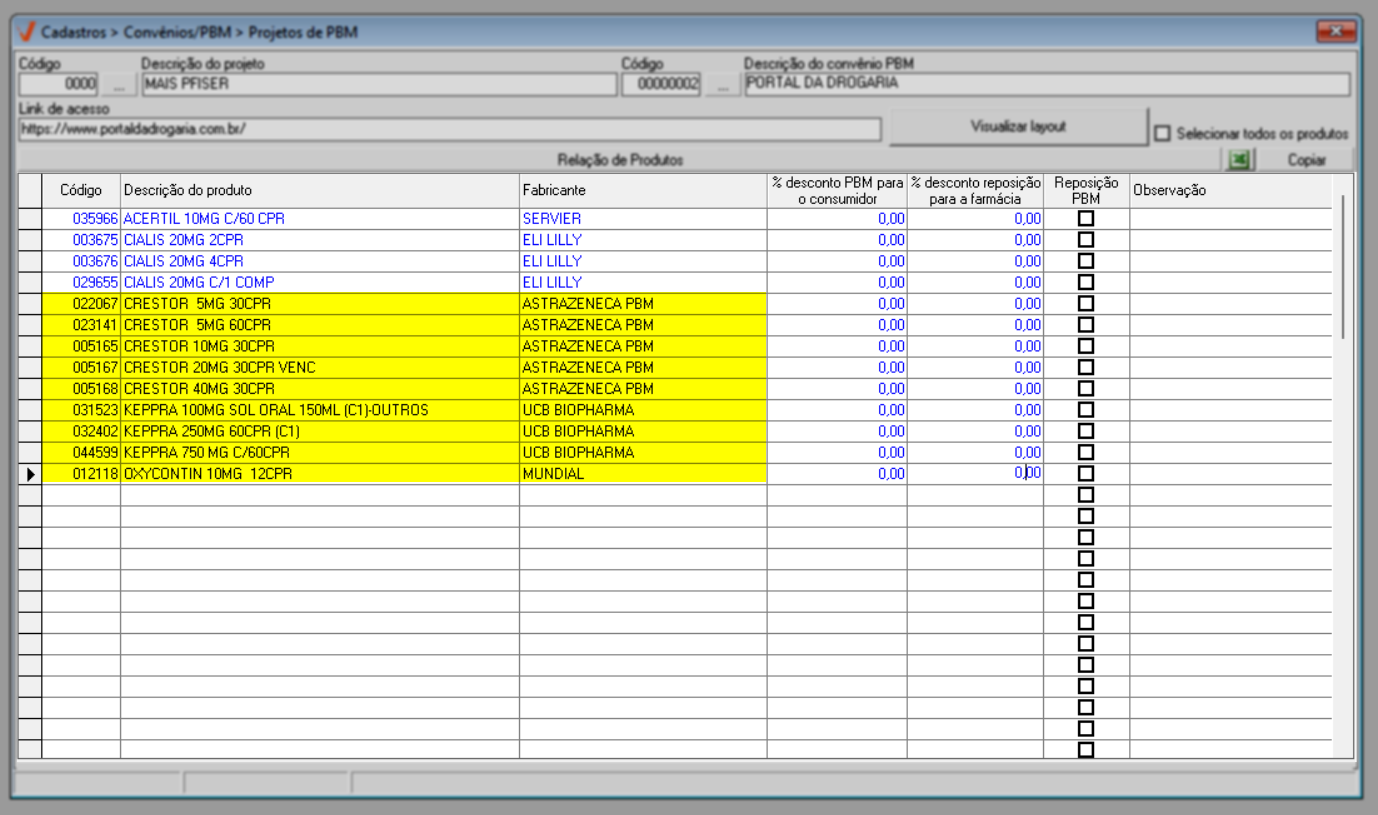
Task: Click the Descrição do produto column header
Action: [x=320, y=190]
